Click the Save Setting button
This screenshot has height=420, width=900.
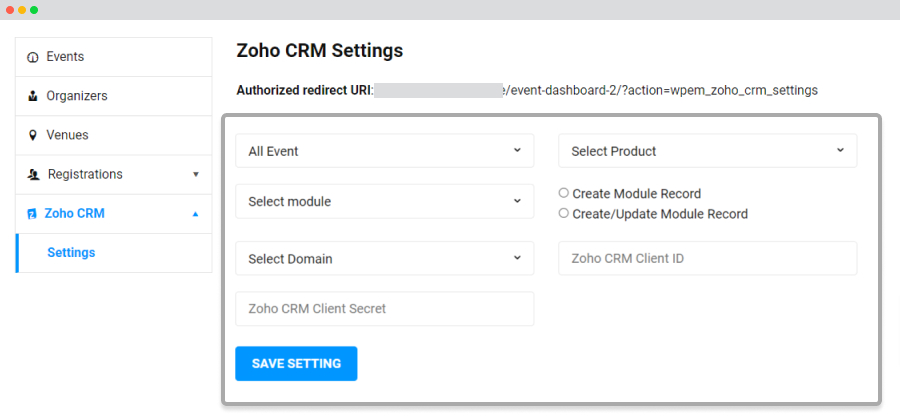[296, 363]
